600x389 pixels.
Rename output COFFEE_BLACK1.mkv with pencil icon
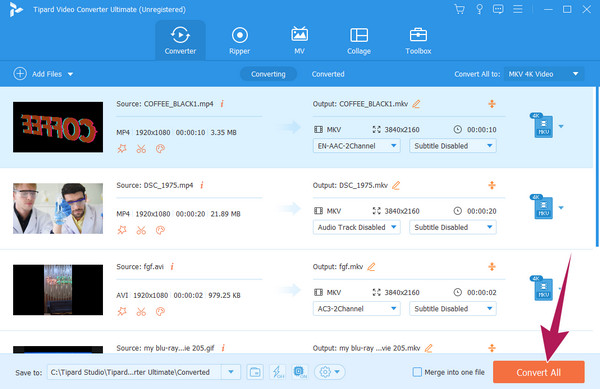click(416, 104)
